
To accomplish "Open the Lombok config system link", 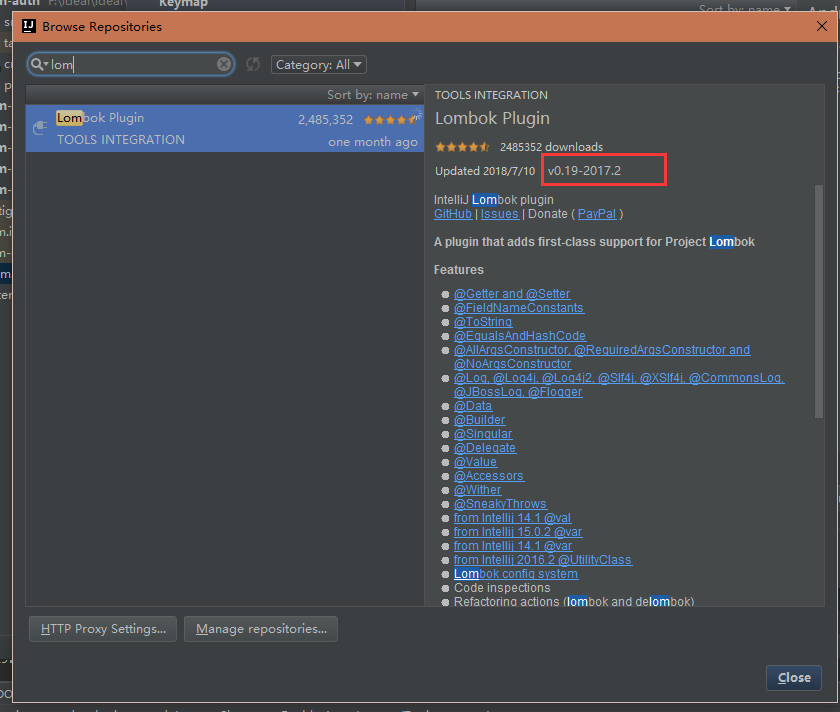I will pos(516,574).
